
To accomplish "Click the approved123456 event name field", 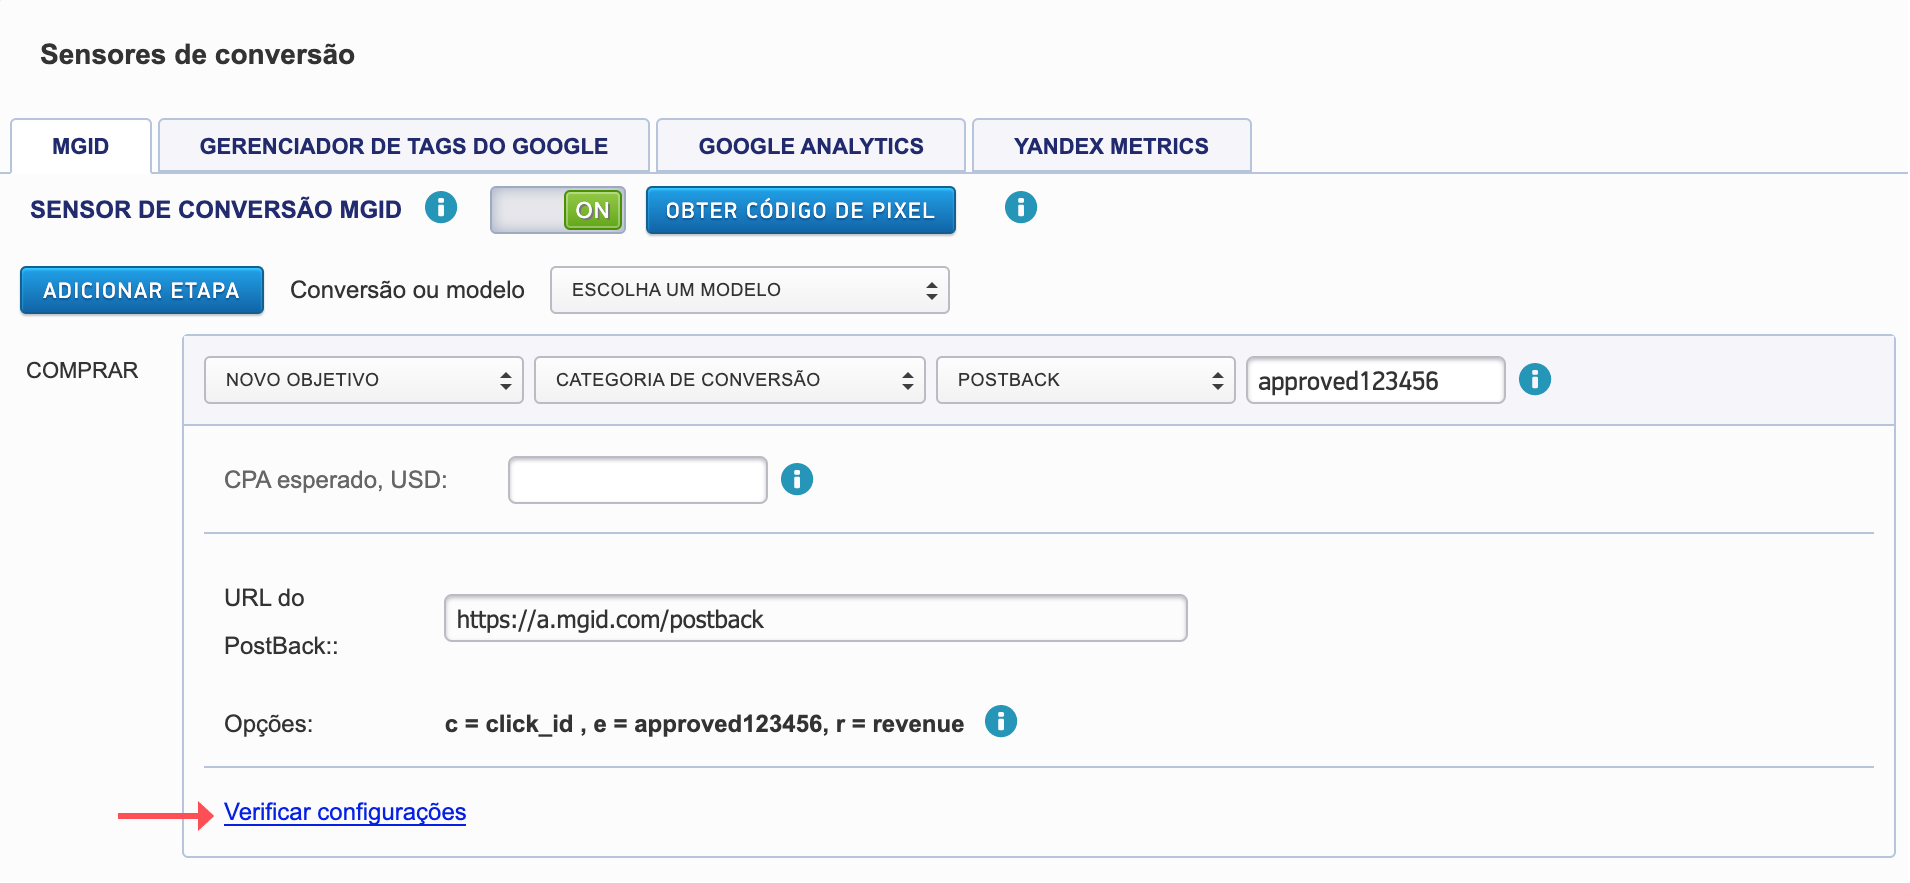I will pos(1375,380).
